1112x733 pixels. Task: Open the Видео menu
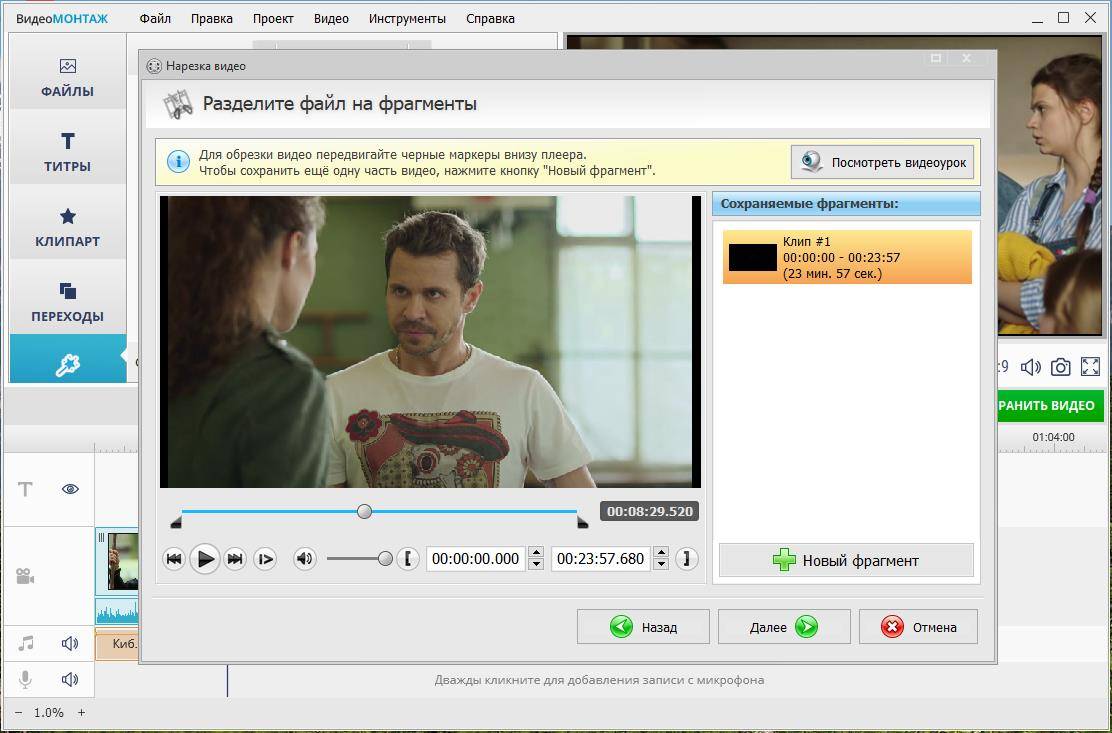pos(331,18)
